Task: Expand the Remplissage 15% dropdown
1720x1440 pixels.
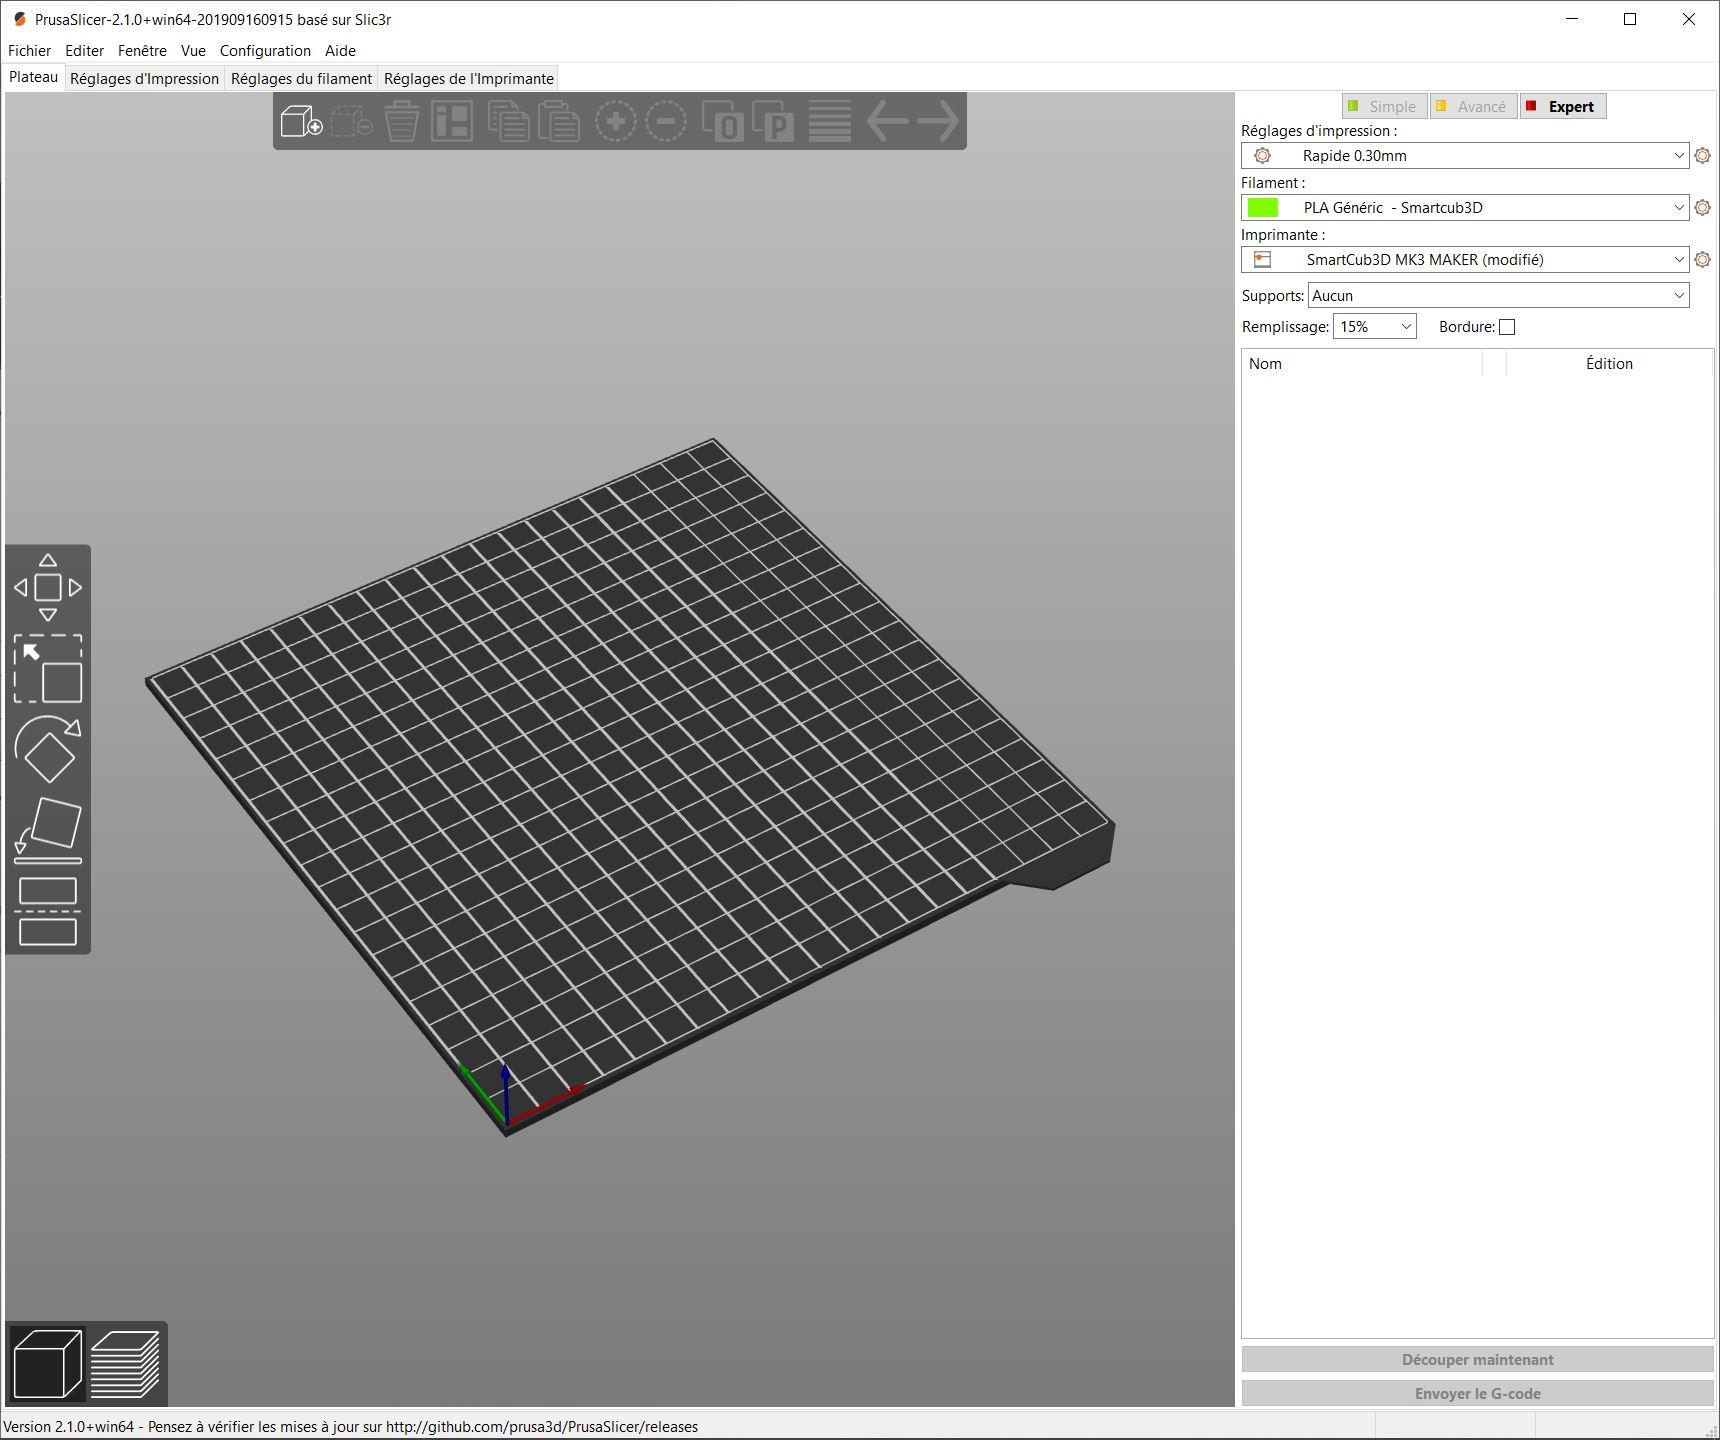Action: [1374, 327]
